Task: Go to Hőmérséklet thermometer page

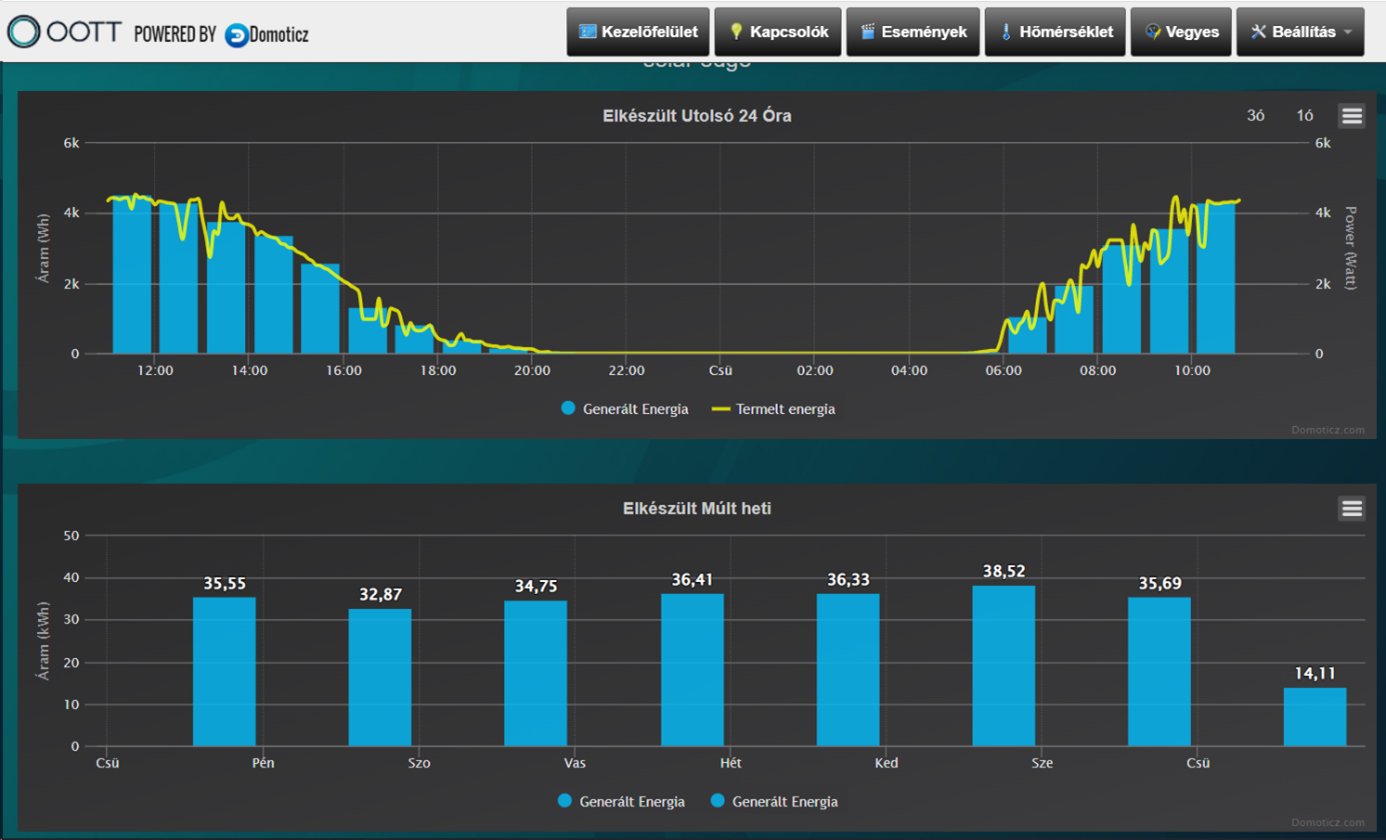Action: click(1056, 32)
